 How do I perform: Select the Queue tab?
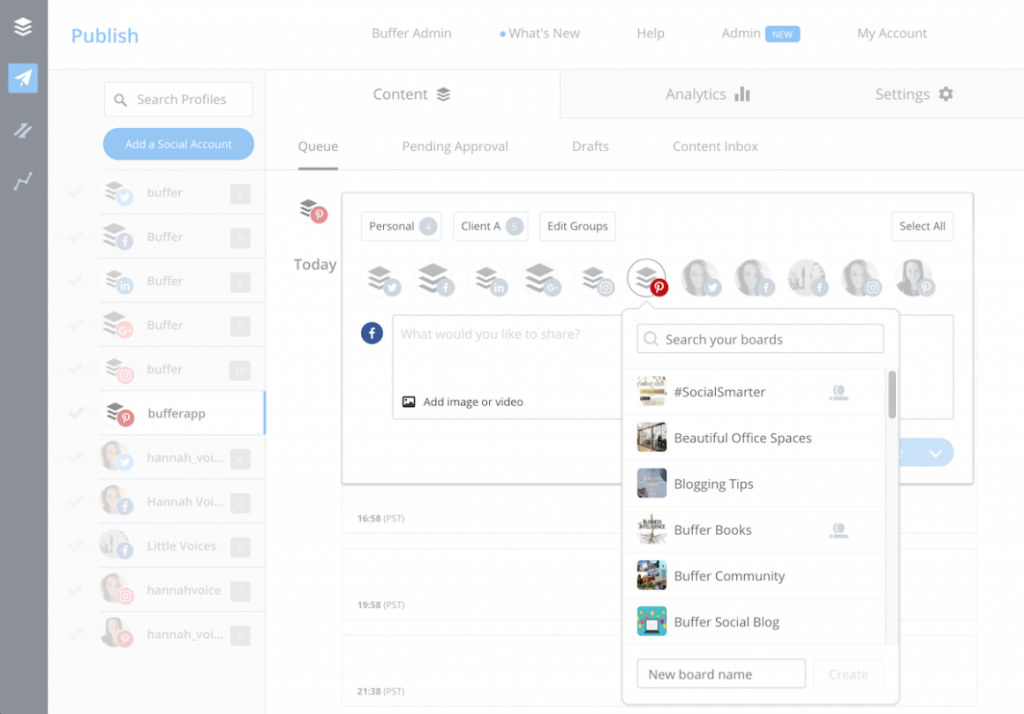[x=318, y=146]
